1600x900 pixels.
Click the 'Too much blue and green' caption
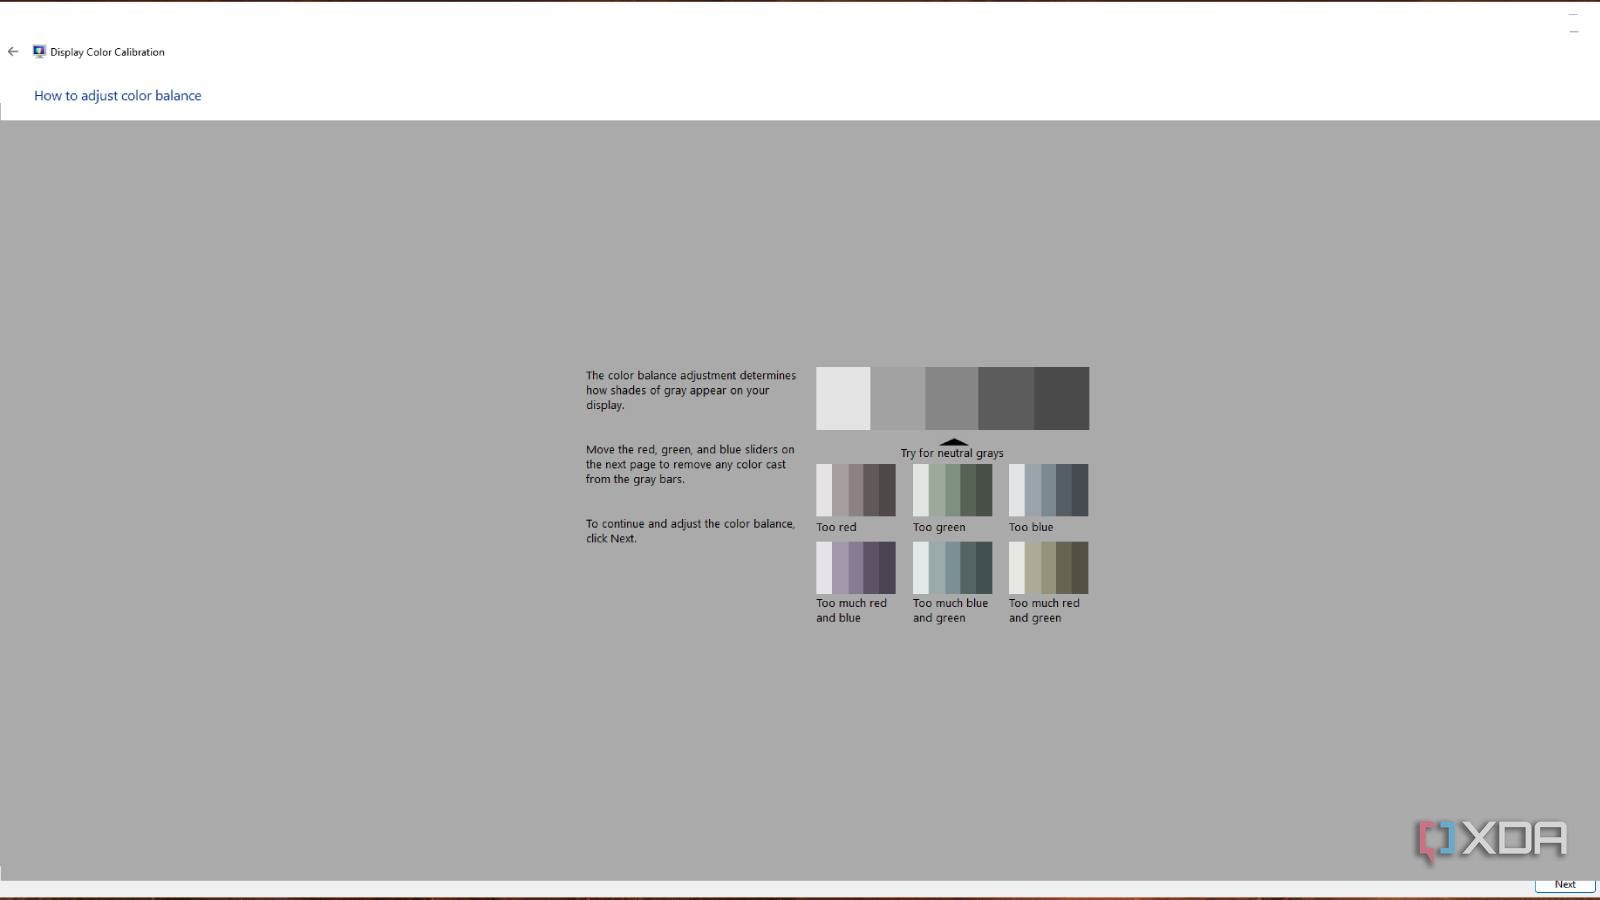[x=950, y=610]
